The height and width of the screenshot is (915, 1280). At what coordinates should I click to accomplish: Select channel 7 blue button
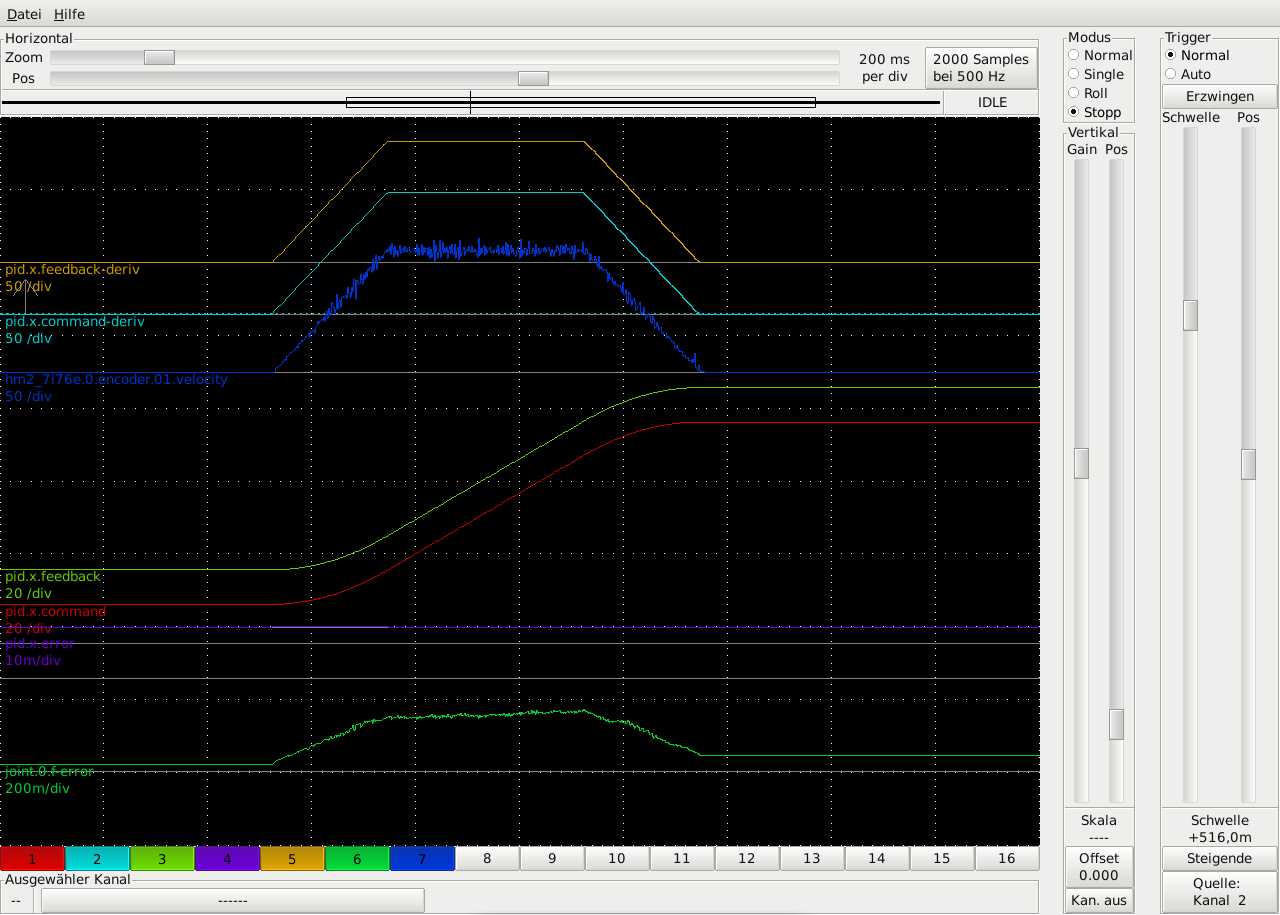(x=422, y=858)
